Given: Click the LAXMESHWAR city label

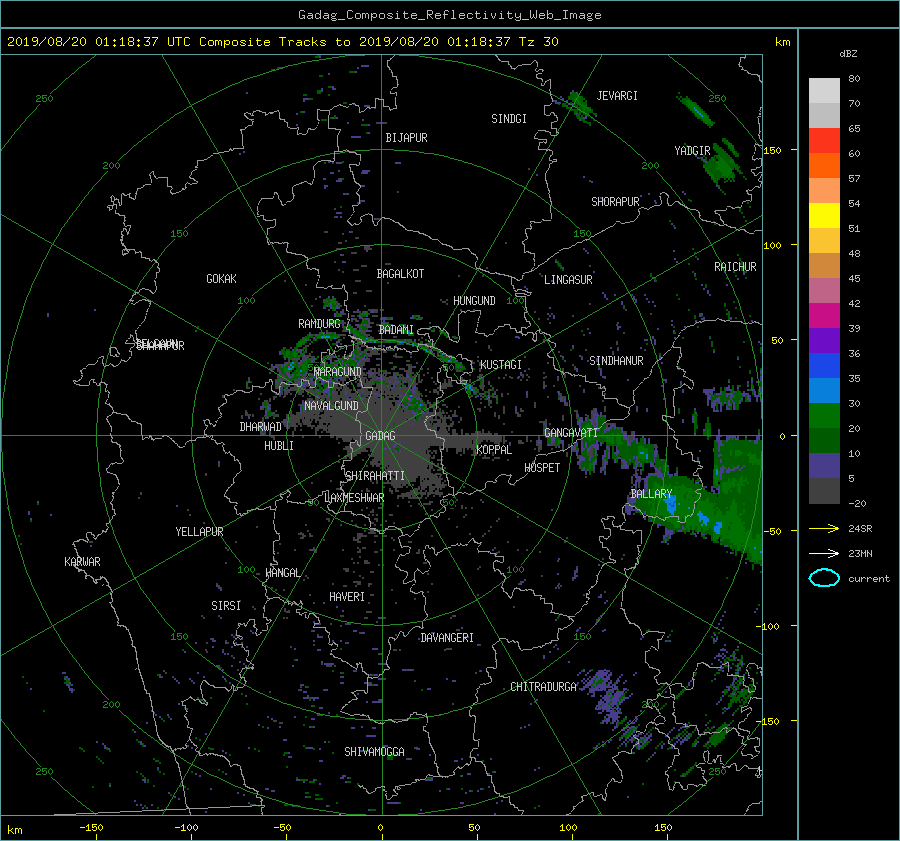Looking at the screenshot, I should click(354, 498).
